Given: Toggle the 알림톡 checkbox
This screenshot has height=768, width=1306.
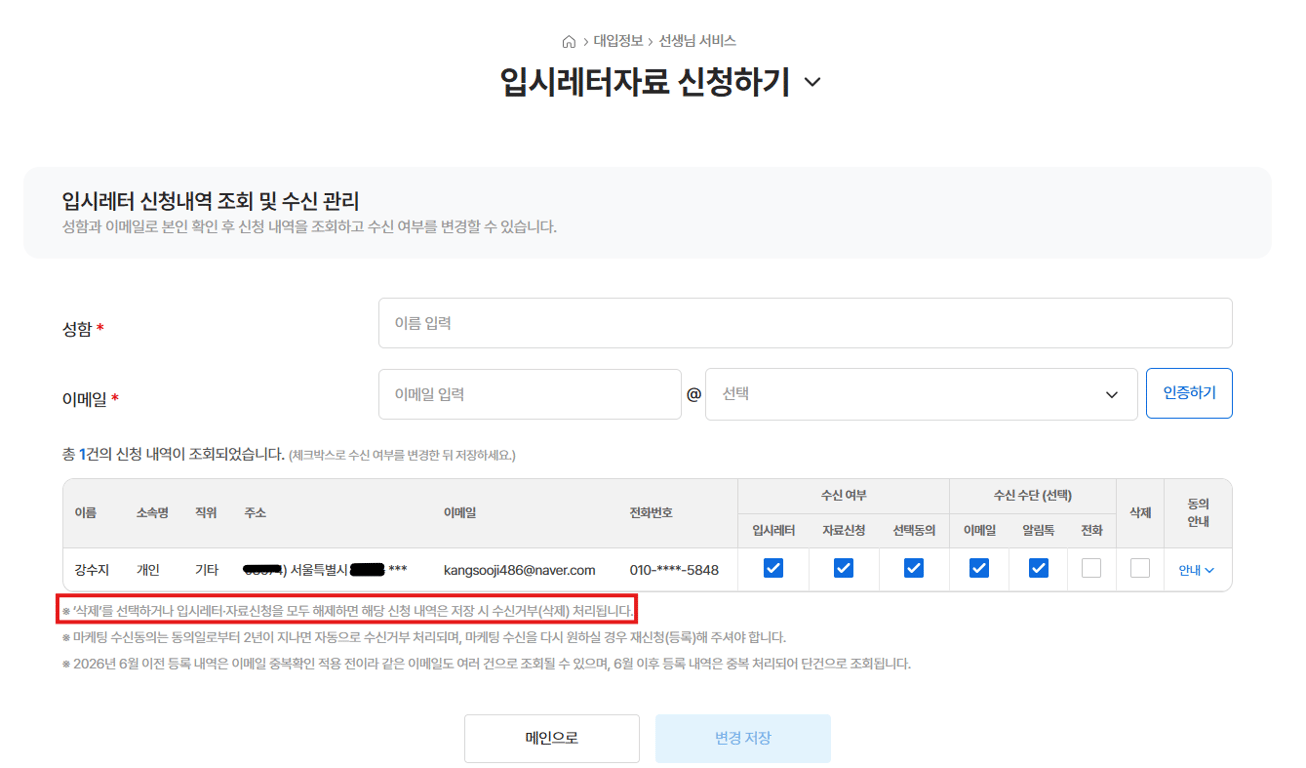Looking at the screenshot, I should [x=1039, y=568].
